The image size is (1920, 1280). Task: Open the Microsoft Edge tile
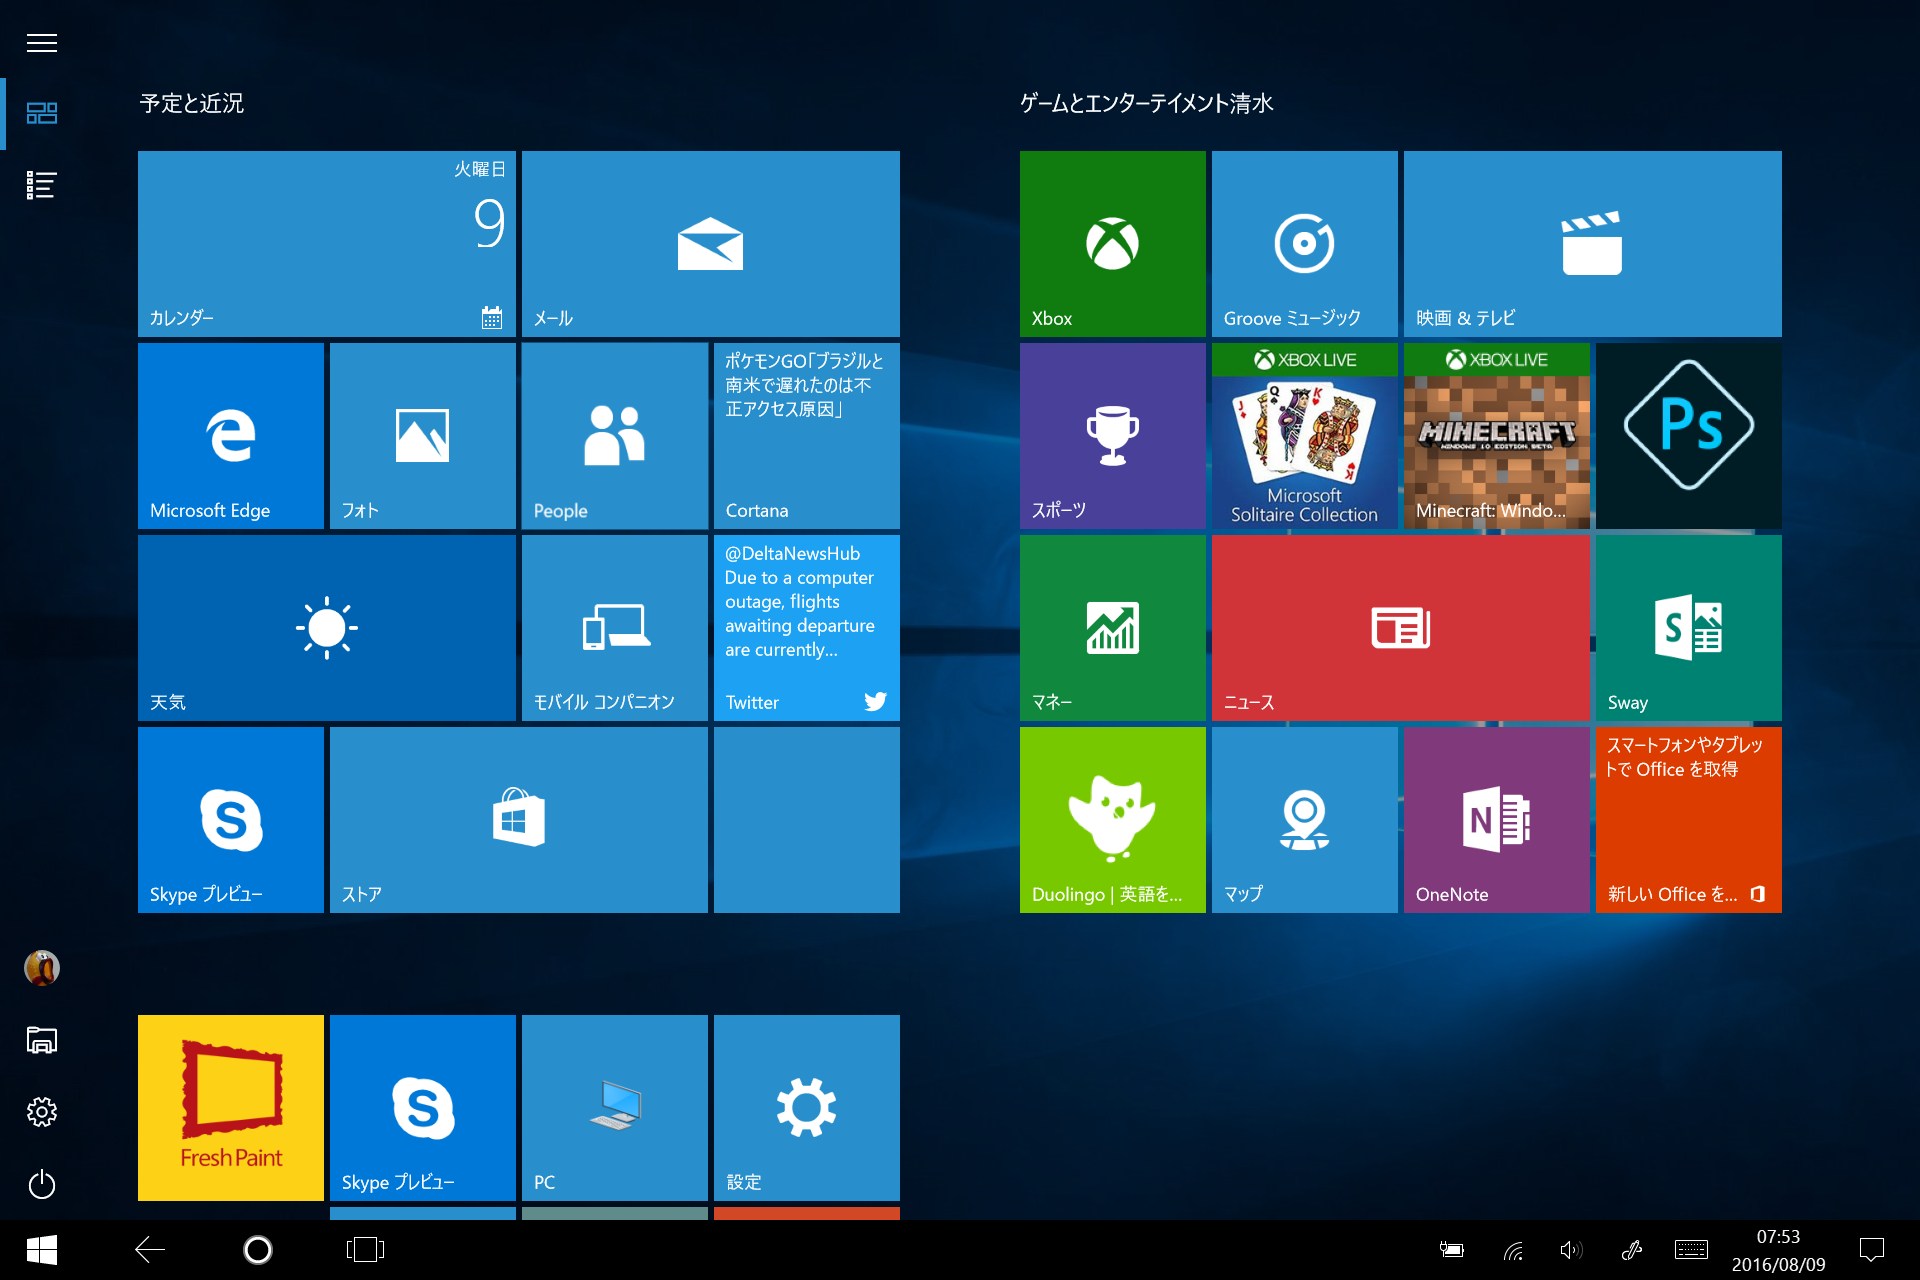pos(231,436)
